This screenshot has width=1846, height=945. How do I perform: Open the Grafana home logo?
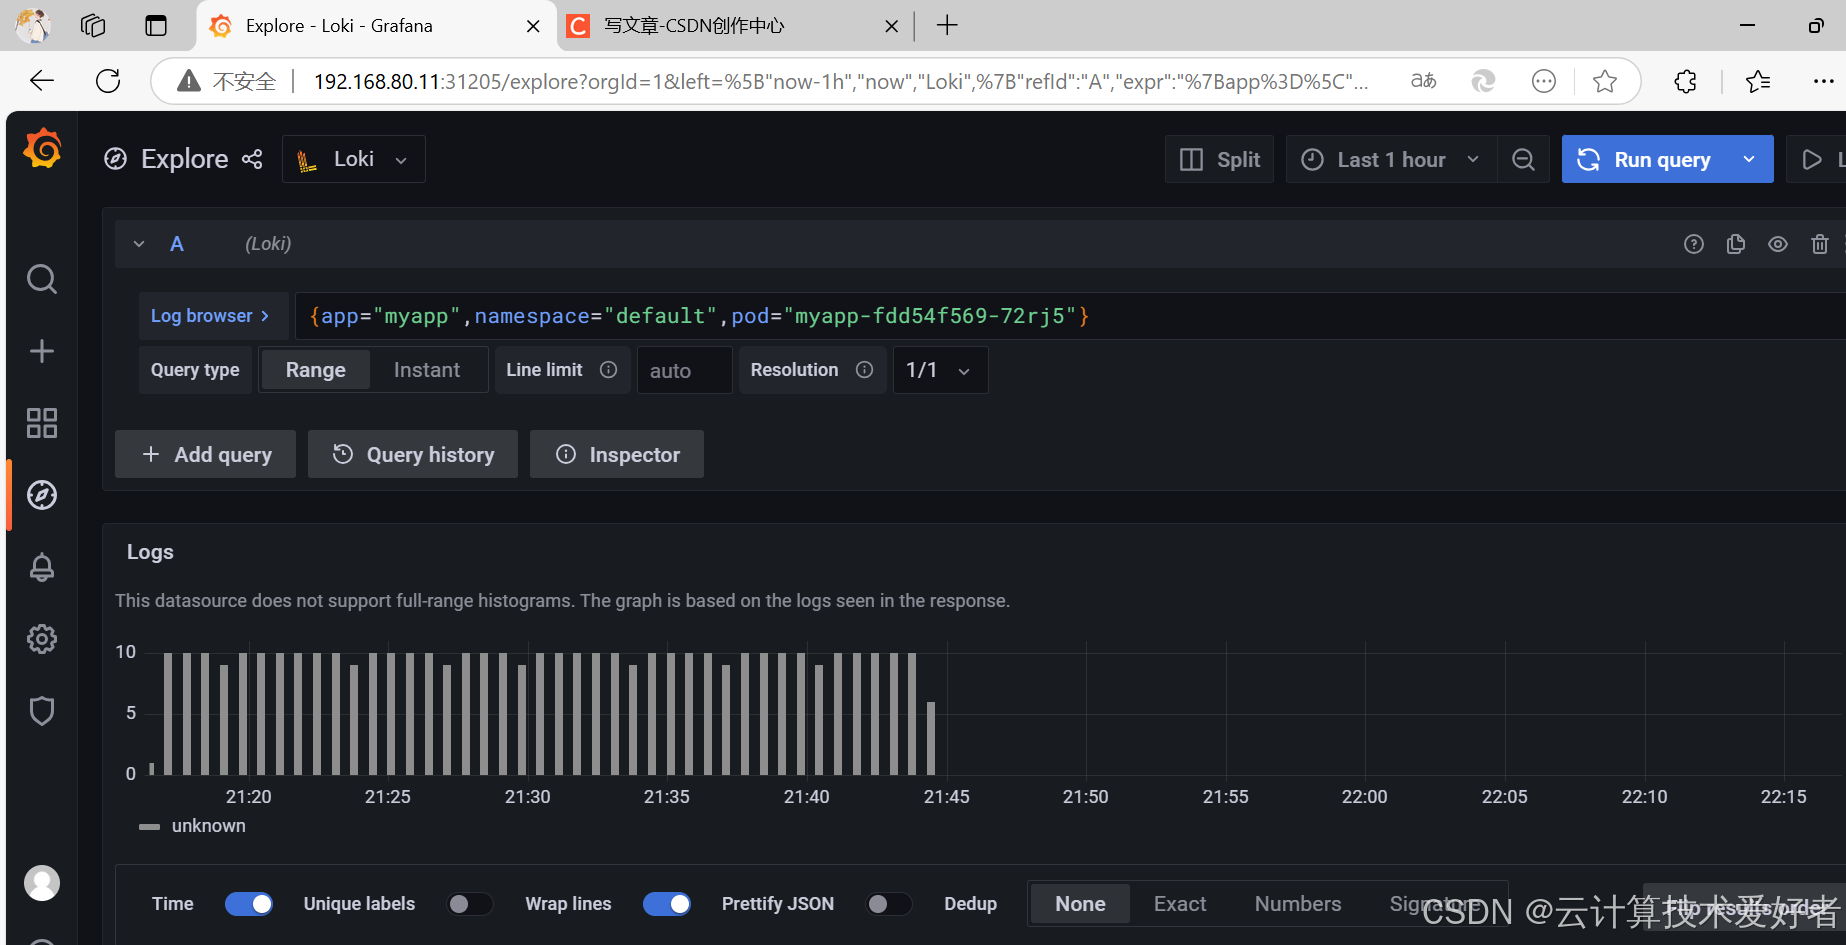click(x=42, y=149)
